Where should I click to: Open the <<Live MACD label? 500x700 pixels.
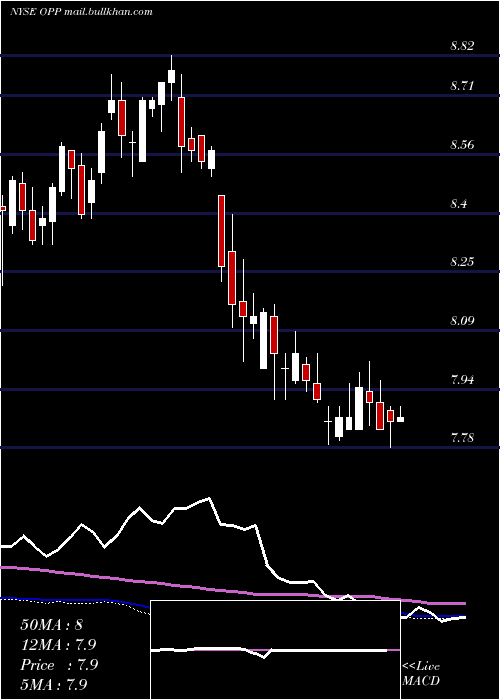pyautogui.click(x=421, y=673)
